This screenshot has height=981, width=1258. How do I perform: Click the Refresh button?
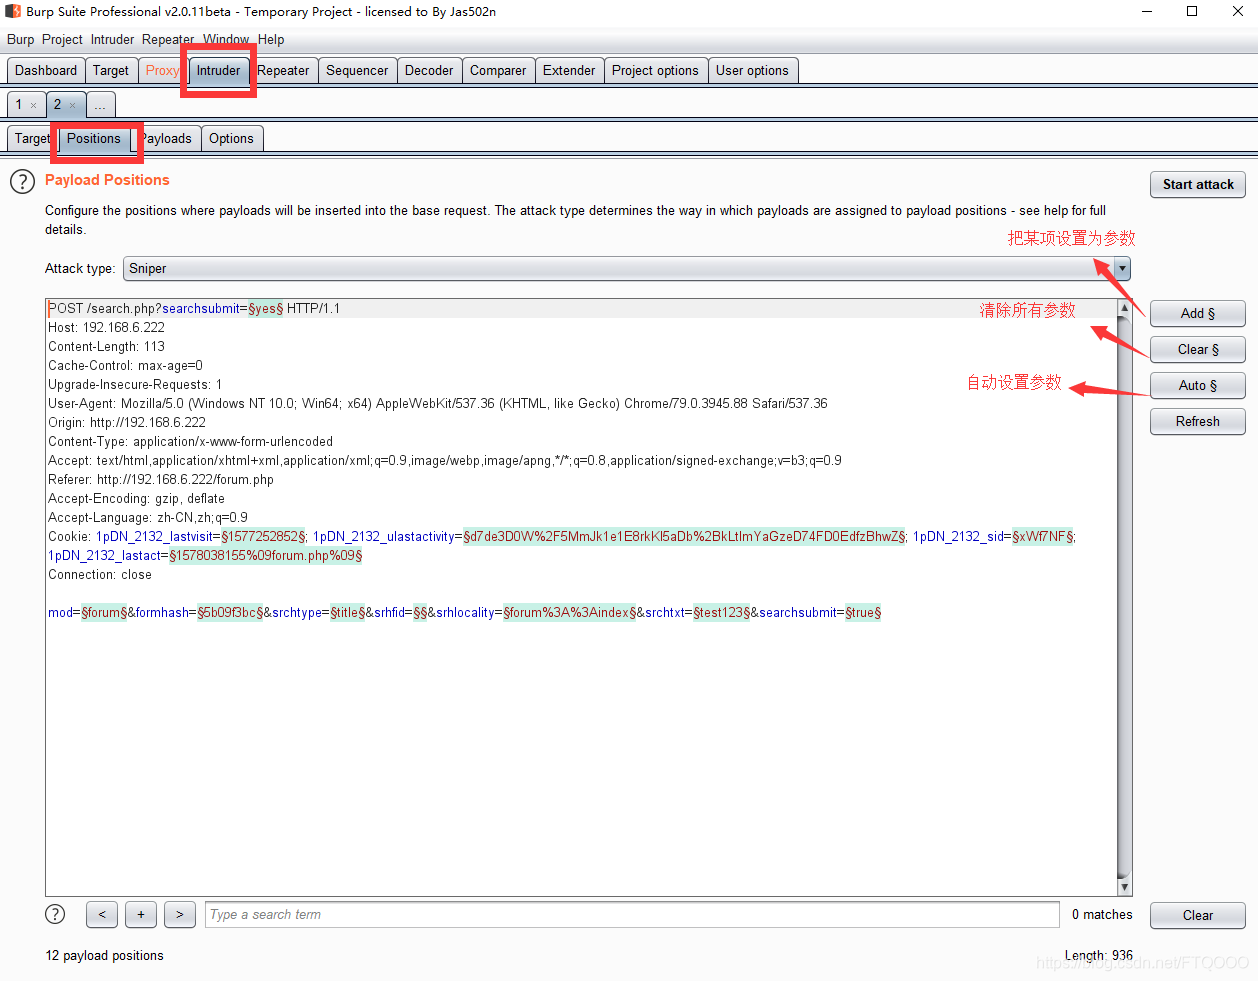click(x=1198, y=422)
